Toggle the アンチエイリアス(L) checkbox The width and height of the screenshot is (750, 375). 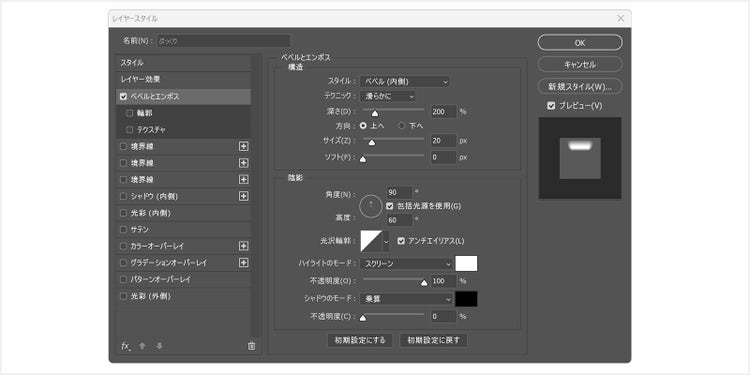[x=401, y=241]
